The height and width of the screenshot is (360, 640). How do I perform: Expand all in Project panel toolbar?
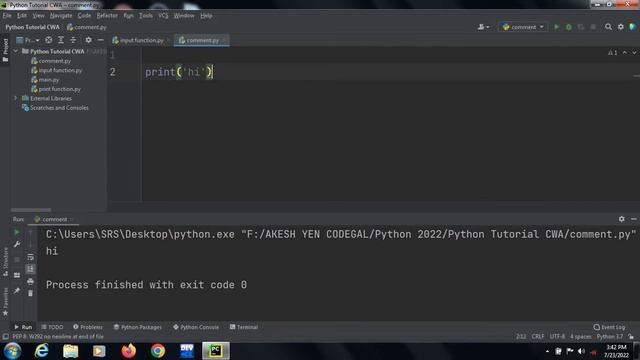pos(60,40)
